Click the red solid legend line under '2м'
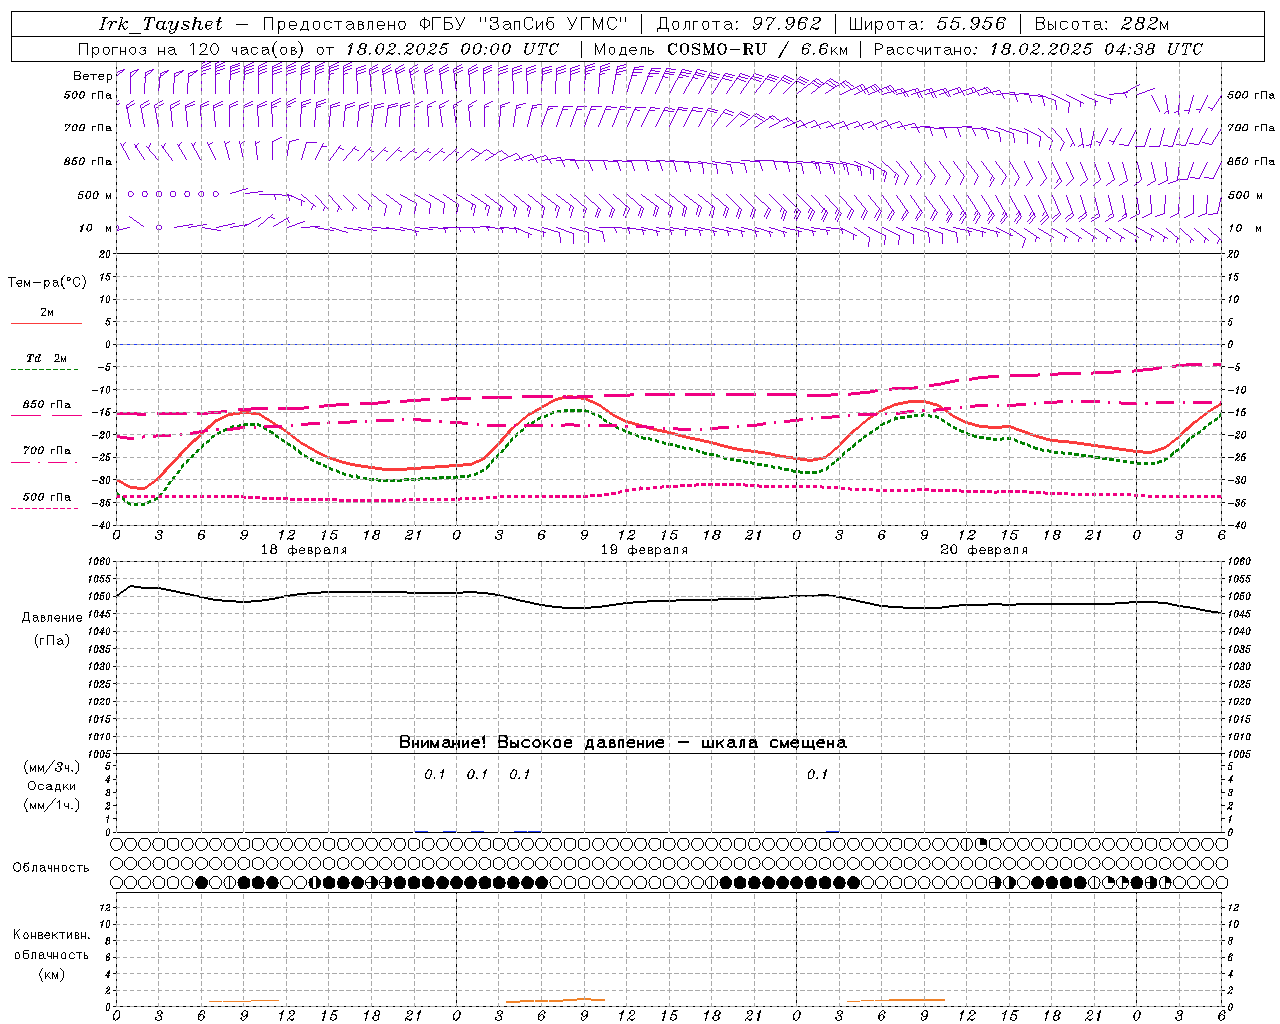The image size is (1280, 1024). (46, 323)
